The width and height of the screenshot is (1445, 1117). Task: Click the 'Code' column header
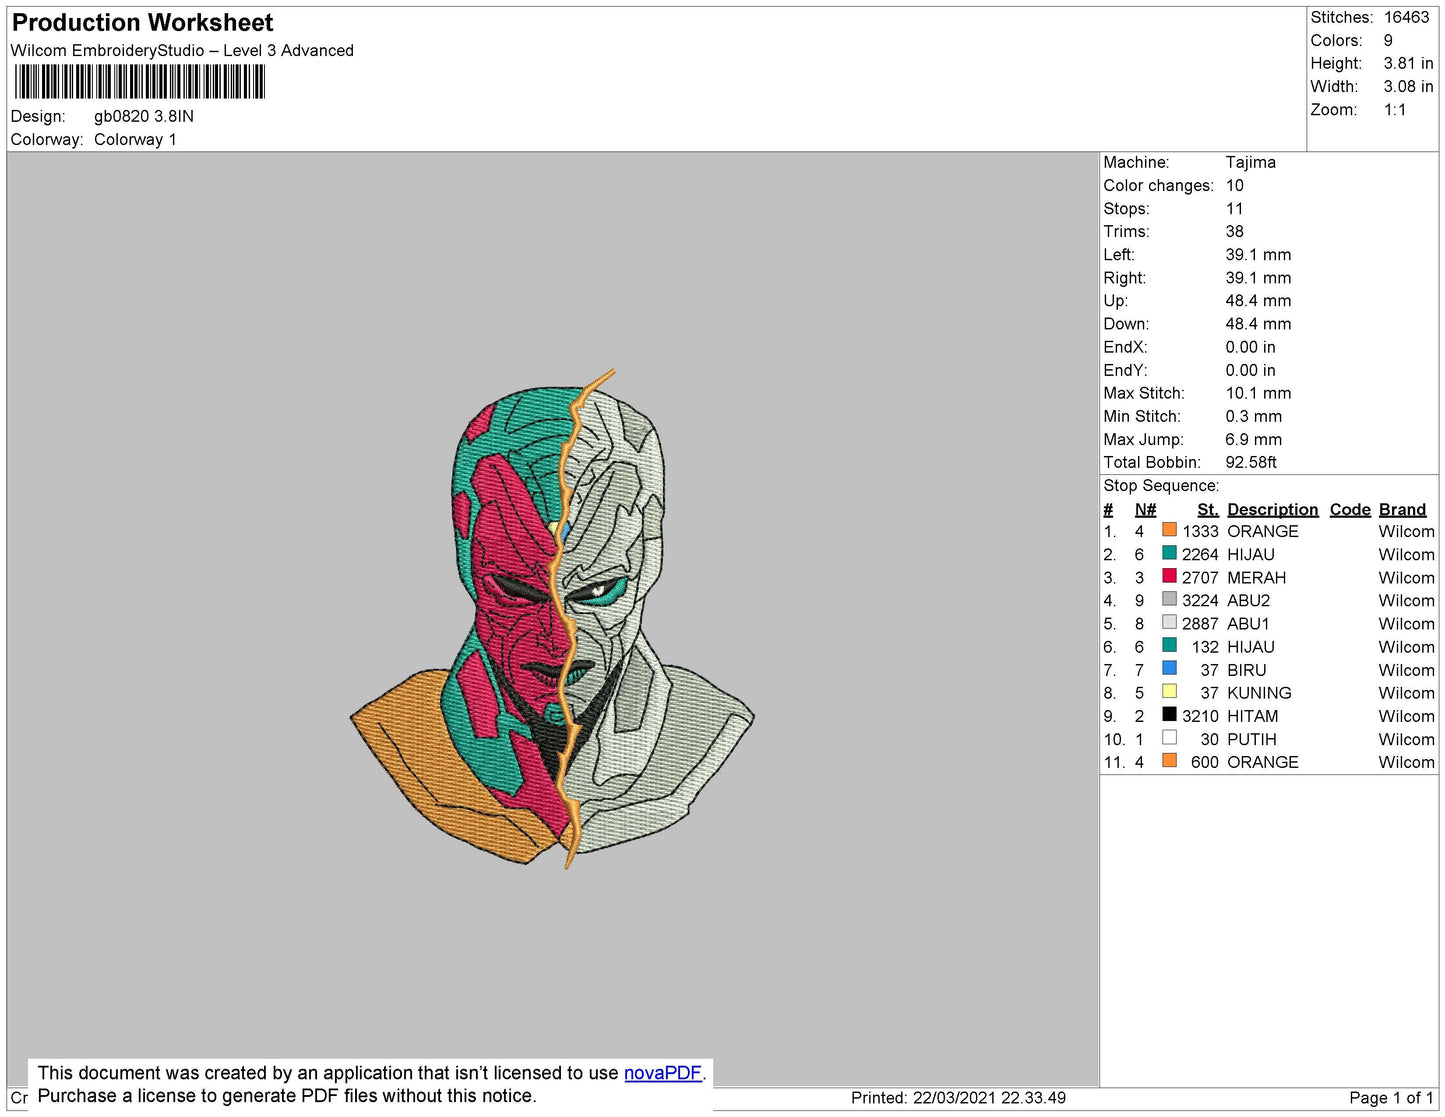[1350, 509]
